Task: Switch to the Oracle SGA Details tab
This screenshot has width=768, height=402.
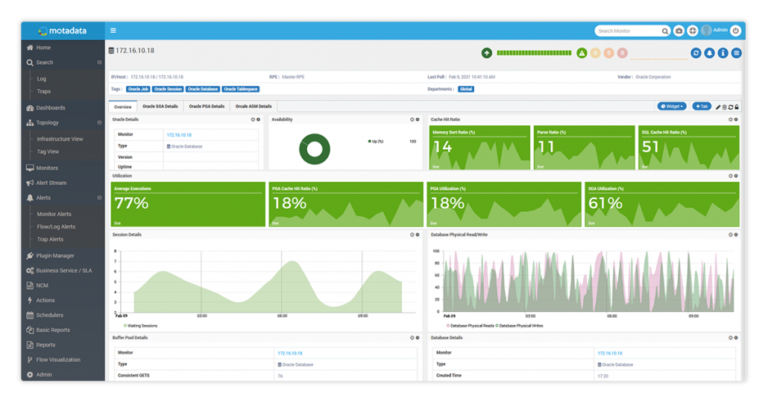Action: (160, 106)
